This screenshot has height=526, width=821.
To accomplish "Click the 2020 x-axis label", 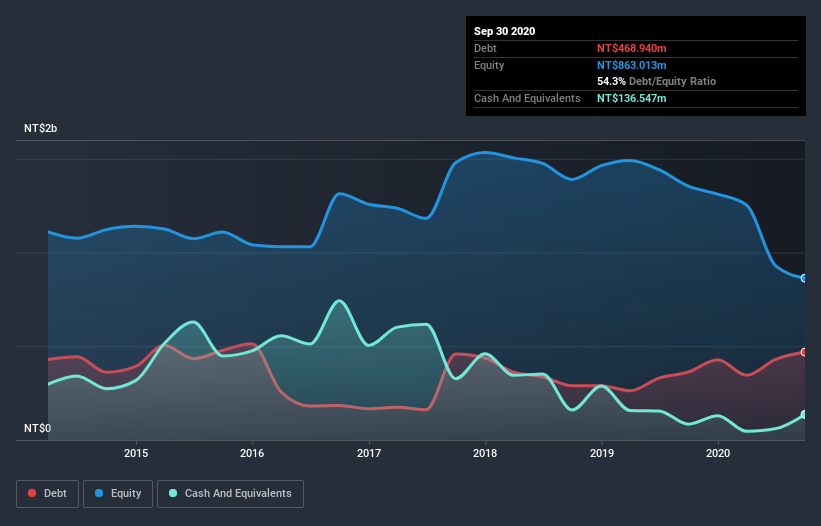I will tap(718, 453).
